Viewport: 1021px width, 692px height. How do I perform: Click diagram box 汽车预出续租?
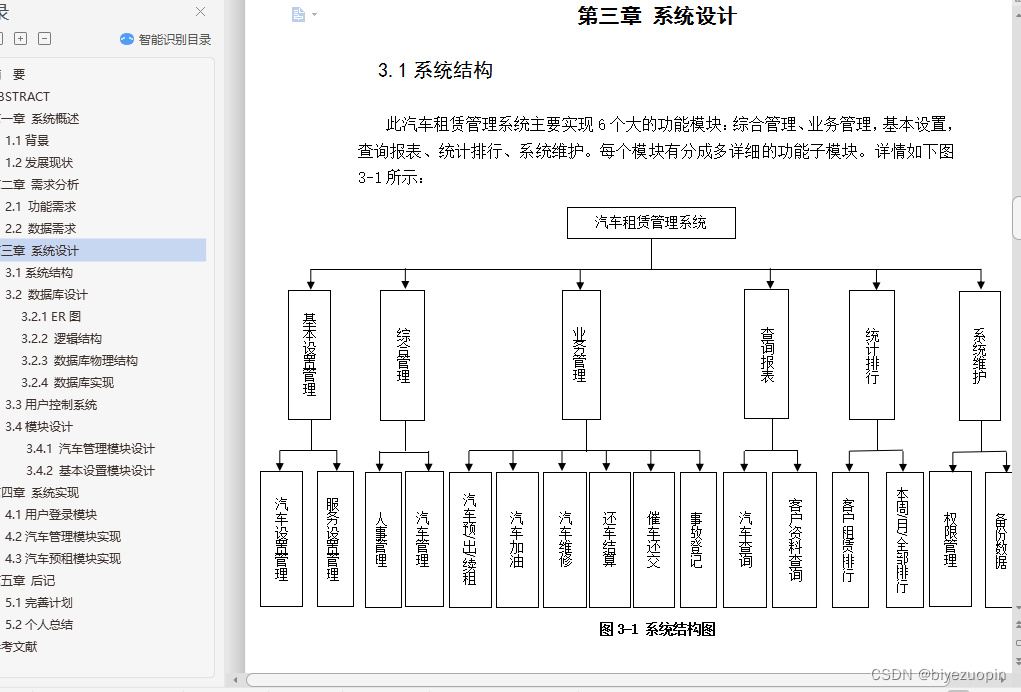[x=470, y=540]
